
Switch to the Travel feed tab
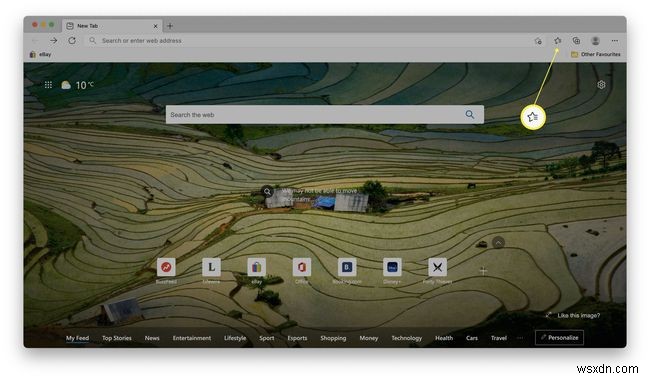coord(499,338)
